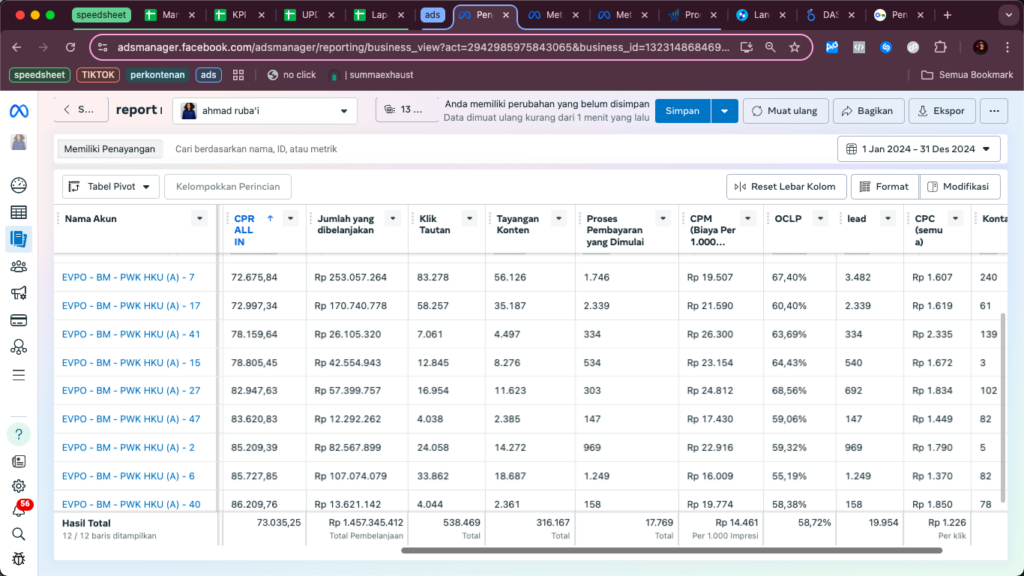
Task: Open the three-dot more options button
Action: 993,111
